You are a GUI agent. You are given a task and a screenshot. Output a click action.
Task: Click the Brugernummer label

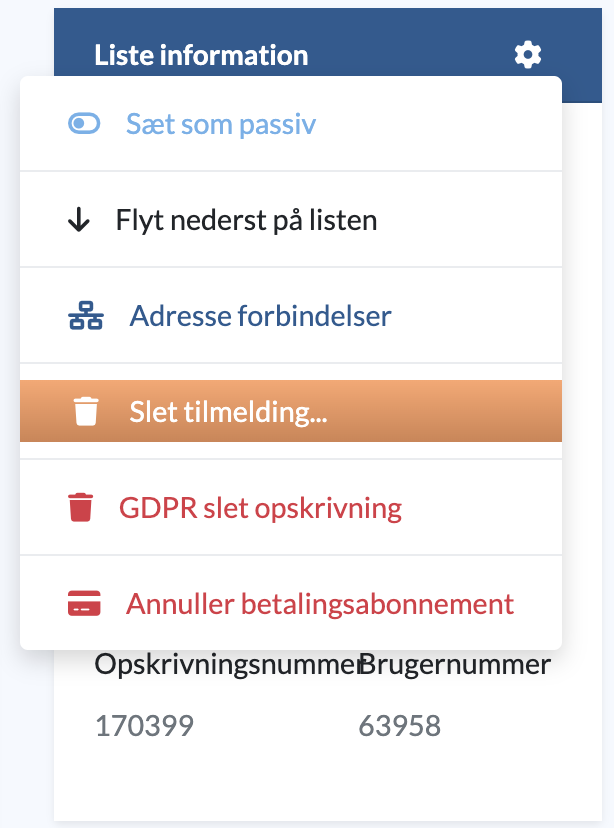point(455,664)
